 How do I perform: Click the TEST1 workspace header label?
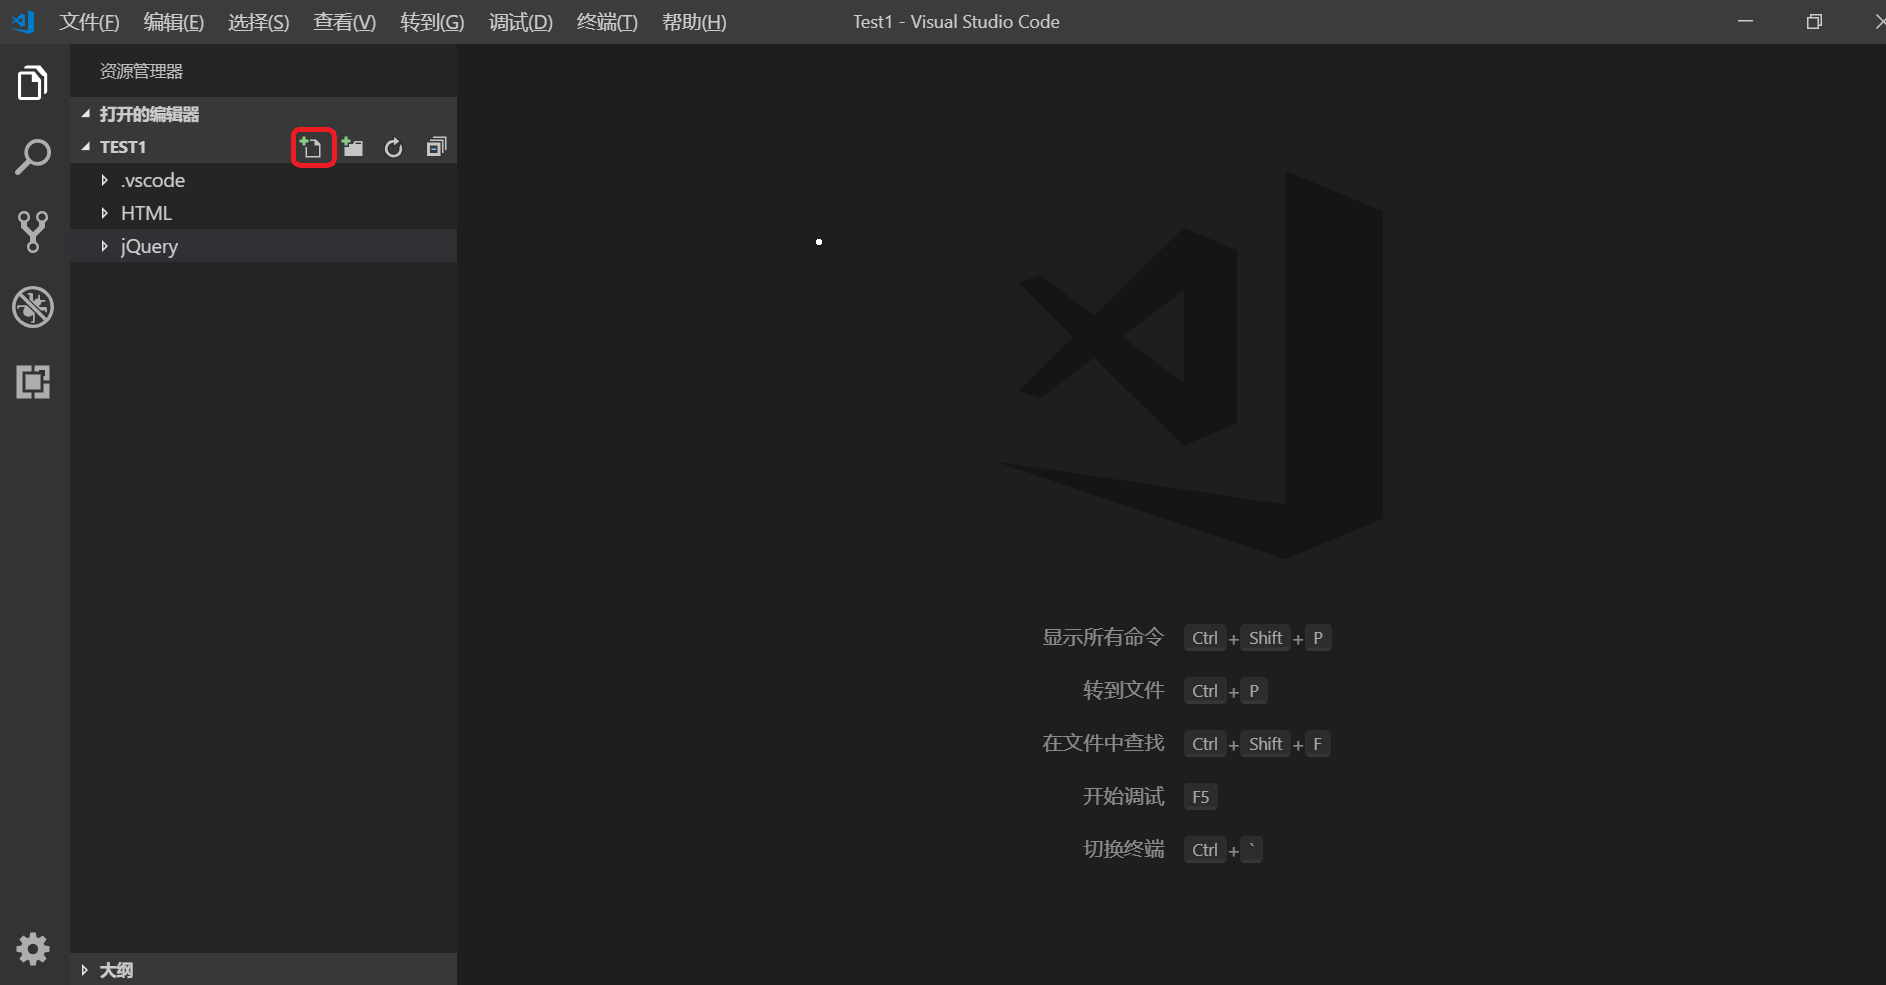pos(123,147)
